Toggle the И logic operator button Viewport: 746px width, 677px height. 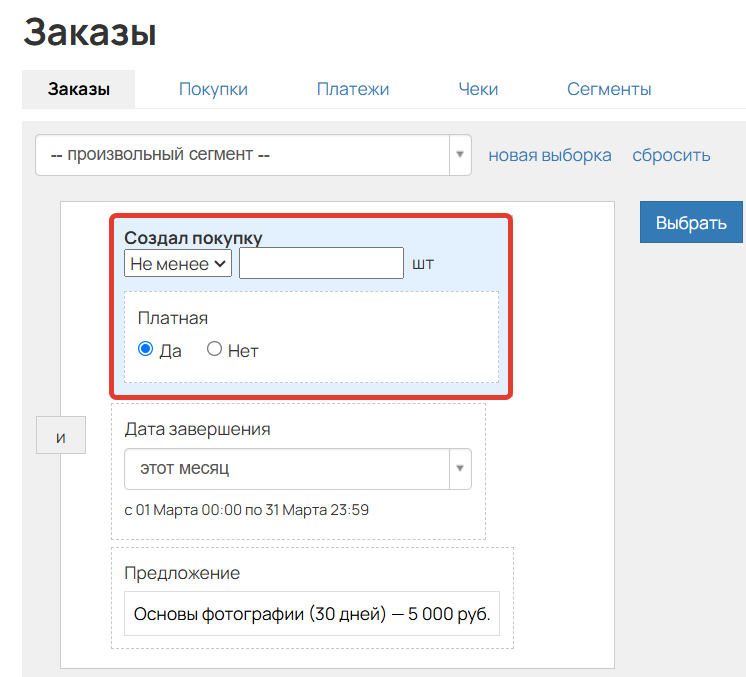tap(61, 435)
